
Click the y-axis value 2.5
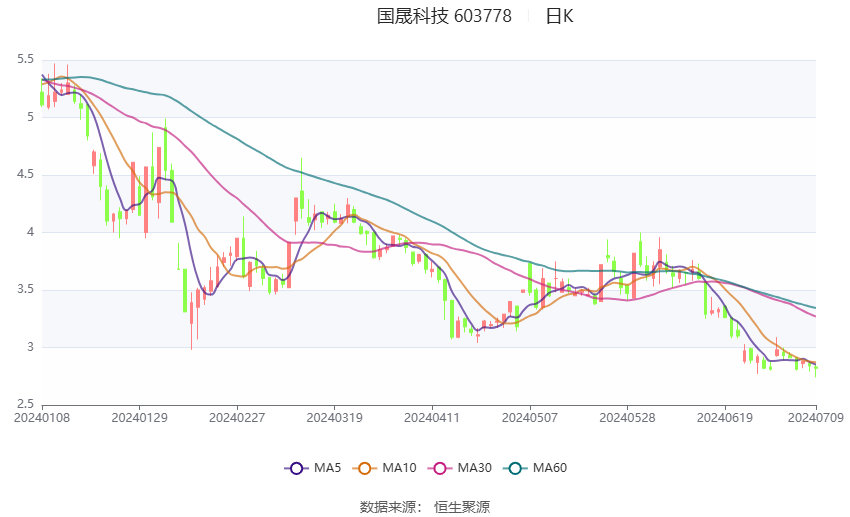tap(25, 404)
